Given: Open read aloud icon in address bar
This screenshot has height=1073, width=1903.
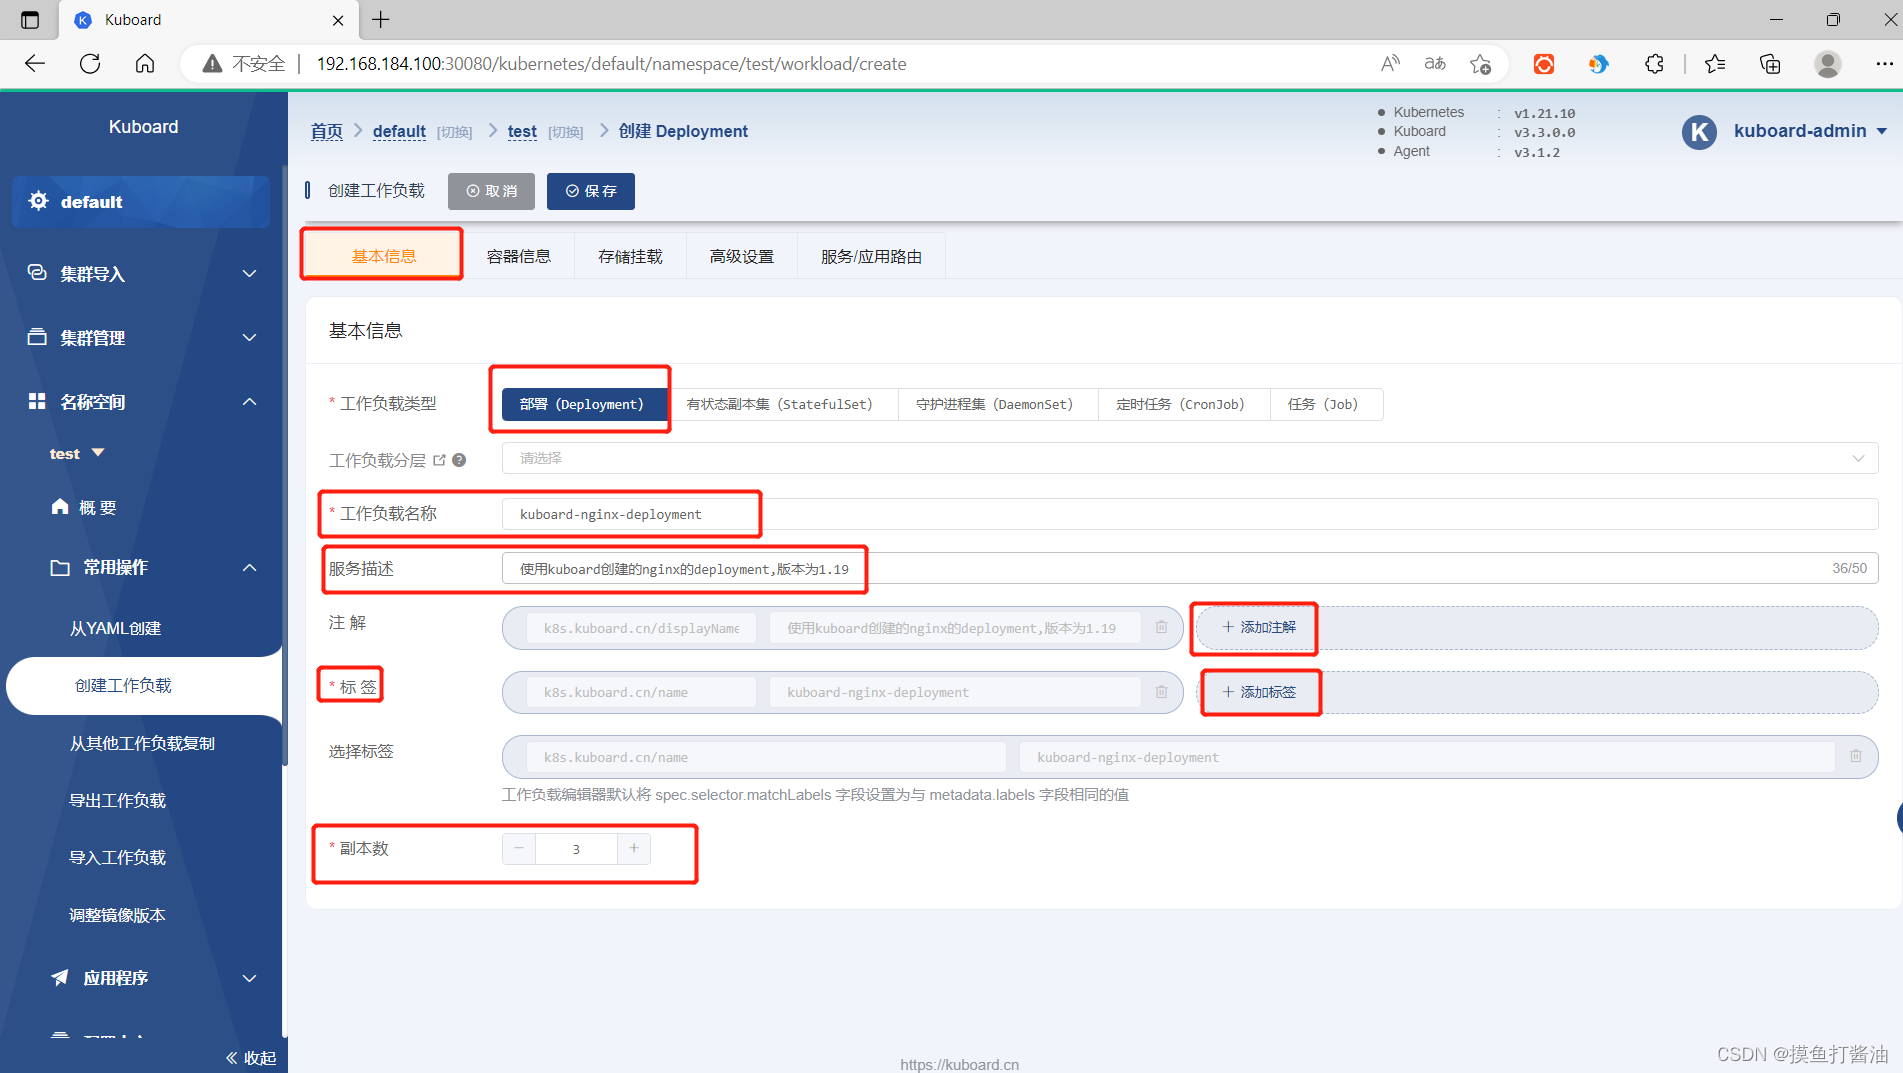Looking at the screenshot, I should point(1390,64).
